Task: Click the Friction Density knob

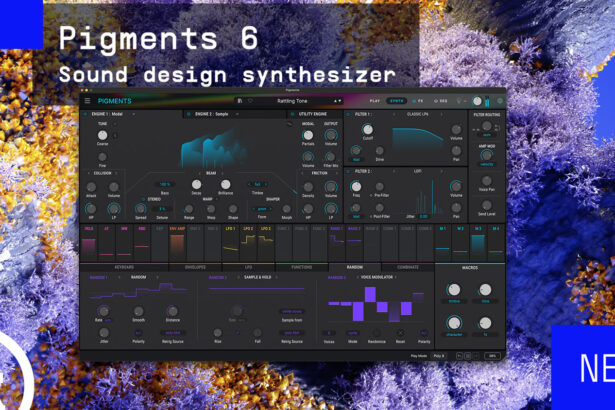Action: [308, 187]
